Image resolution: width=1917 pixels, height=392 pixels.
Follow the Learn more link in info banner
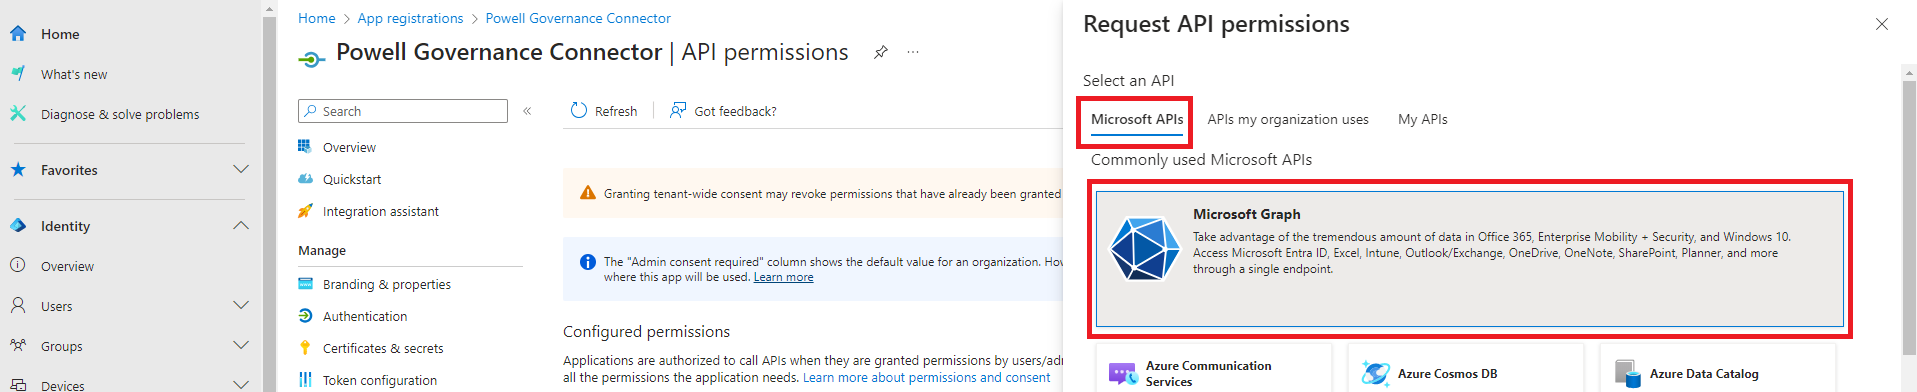pyautogui.click(x=783, y=277)
